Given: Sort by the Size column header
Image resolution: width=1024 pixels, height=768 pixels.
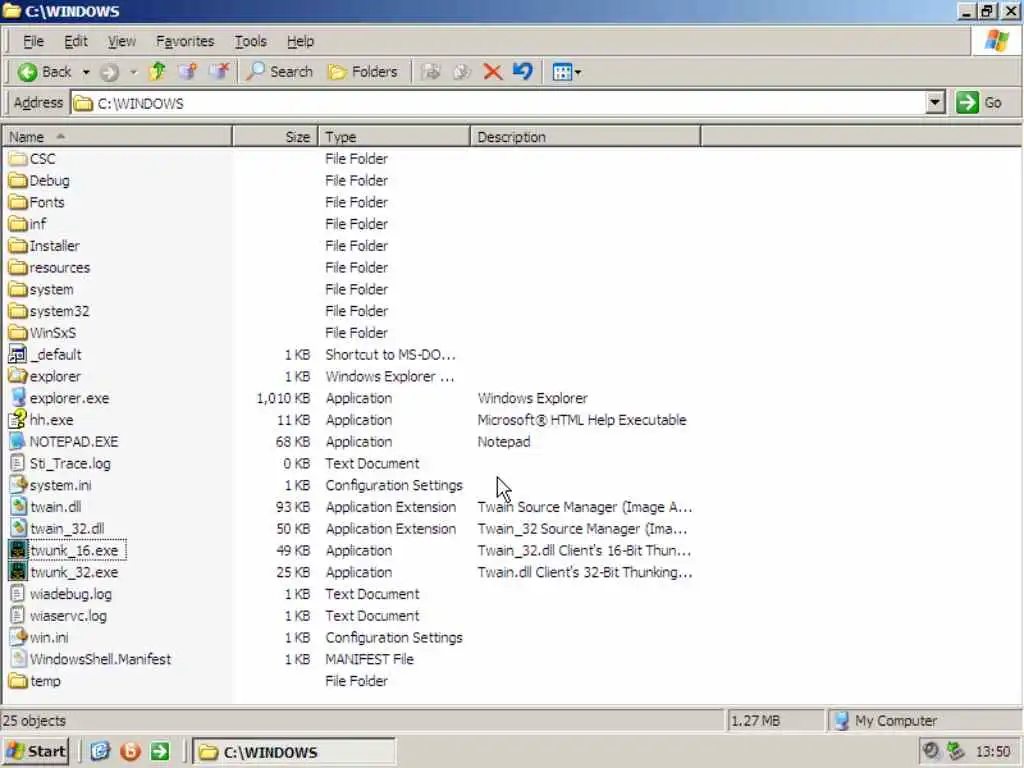Looking at the screenshot, I should pos(275,137).
